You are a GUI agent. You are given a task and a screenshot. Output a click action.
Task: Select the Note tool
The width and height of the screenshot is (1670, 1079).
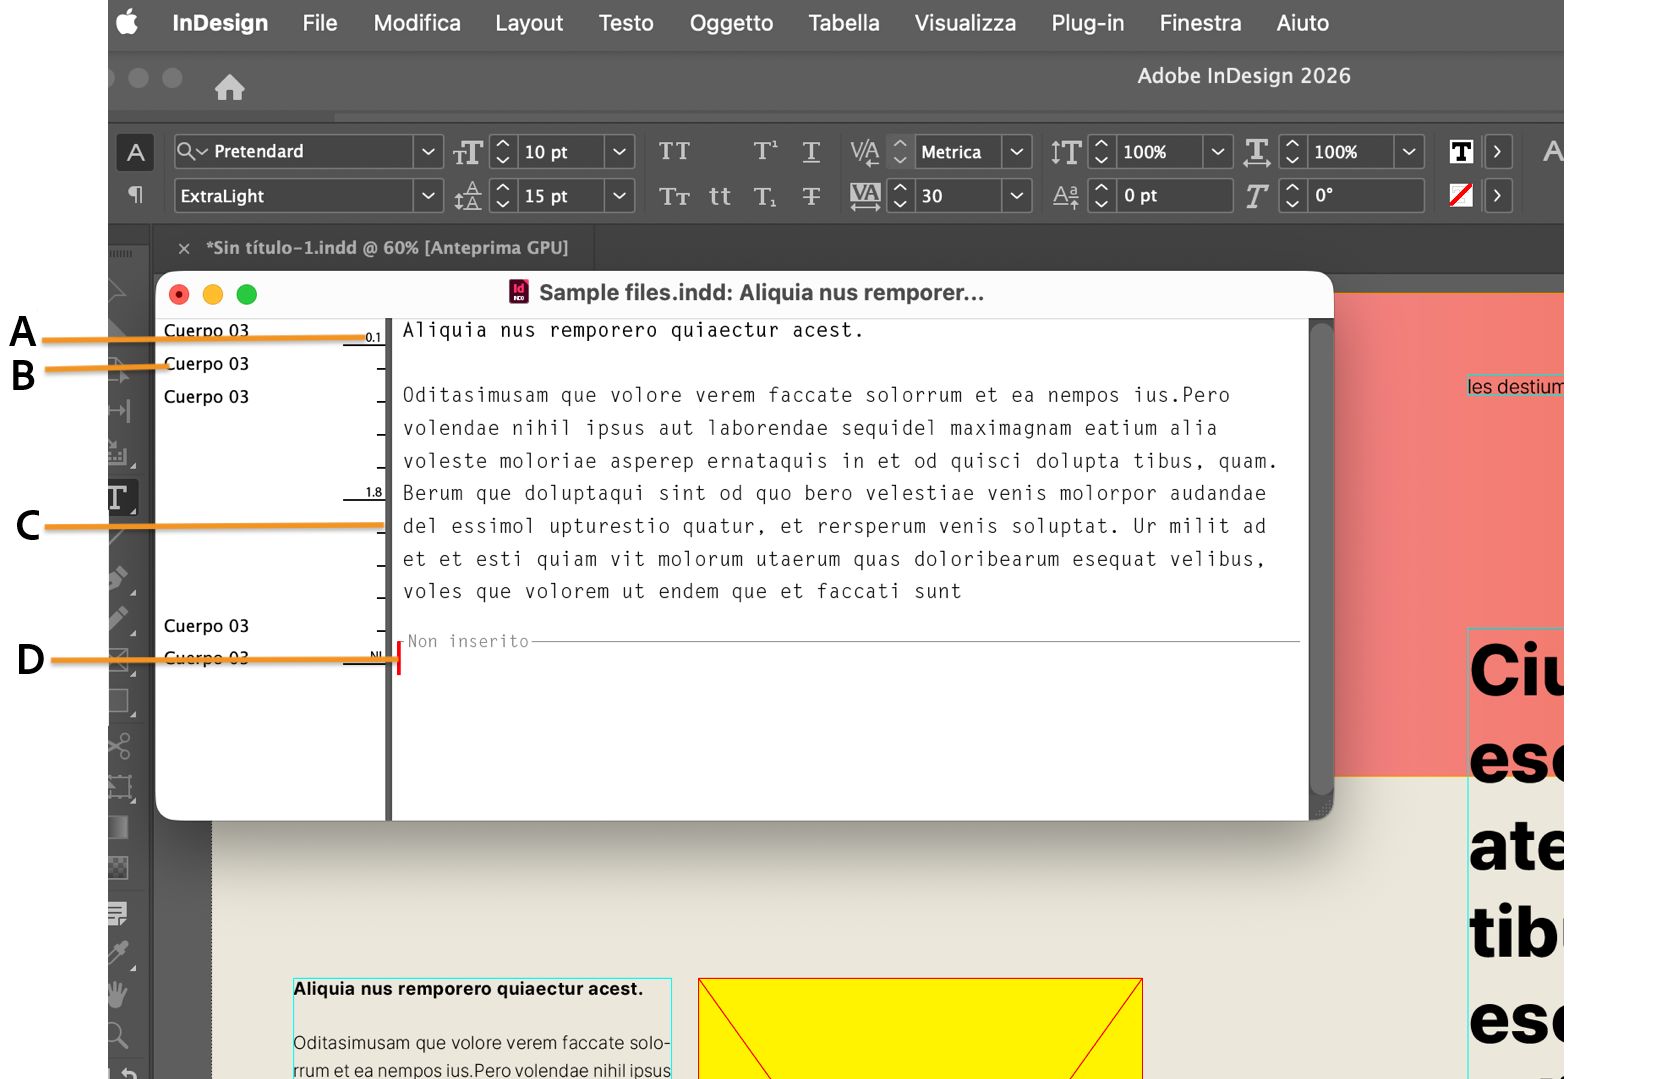tap(118, 913)
